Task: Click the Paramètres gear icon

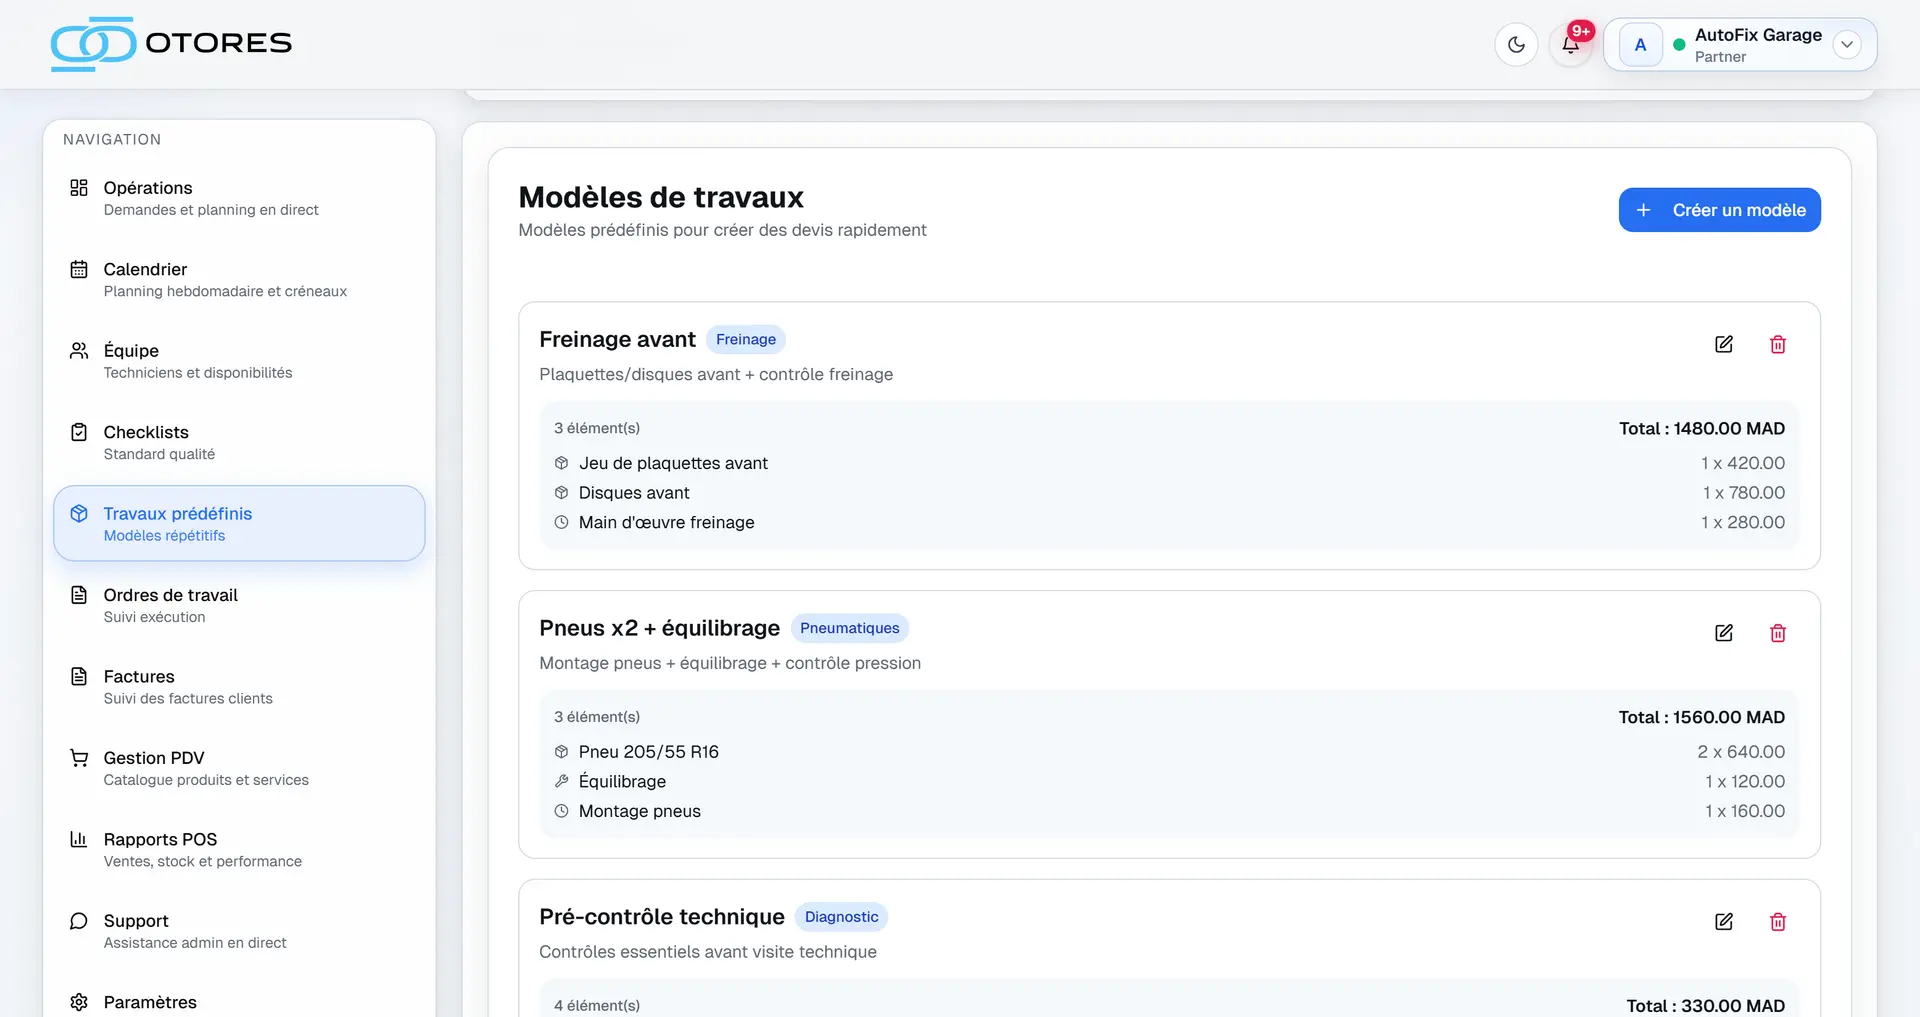Action: click(x=79, y=1001)
